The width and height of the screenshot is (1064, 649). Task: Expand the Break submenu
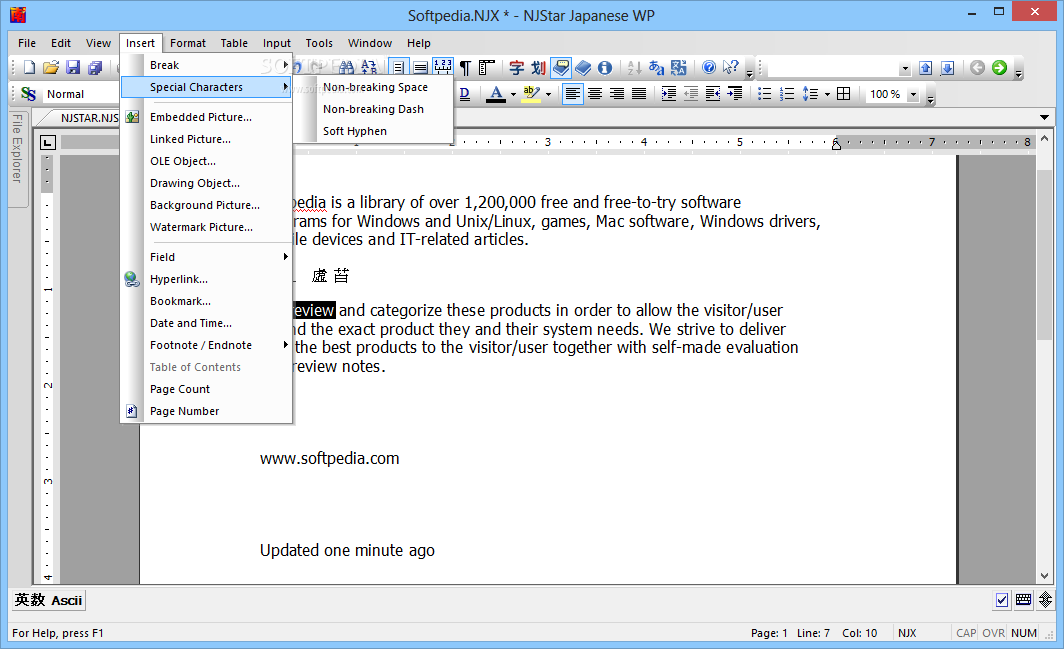pos(206,65)
